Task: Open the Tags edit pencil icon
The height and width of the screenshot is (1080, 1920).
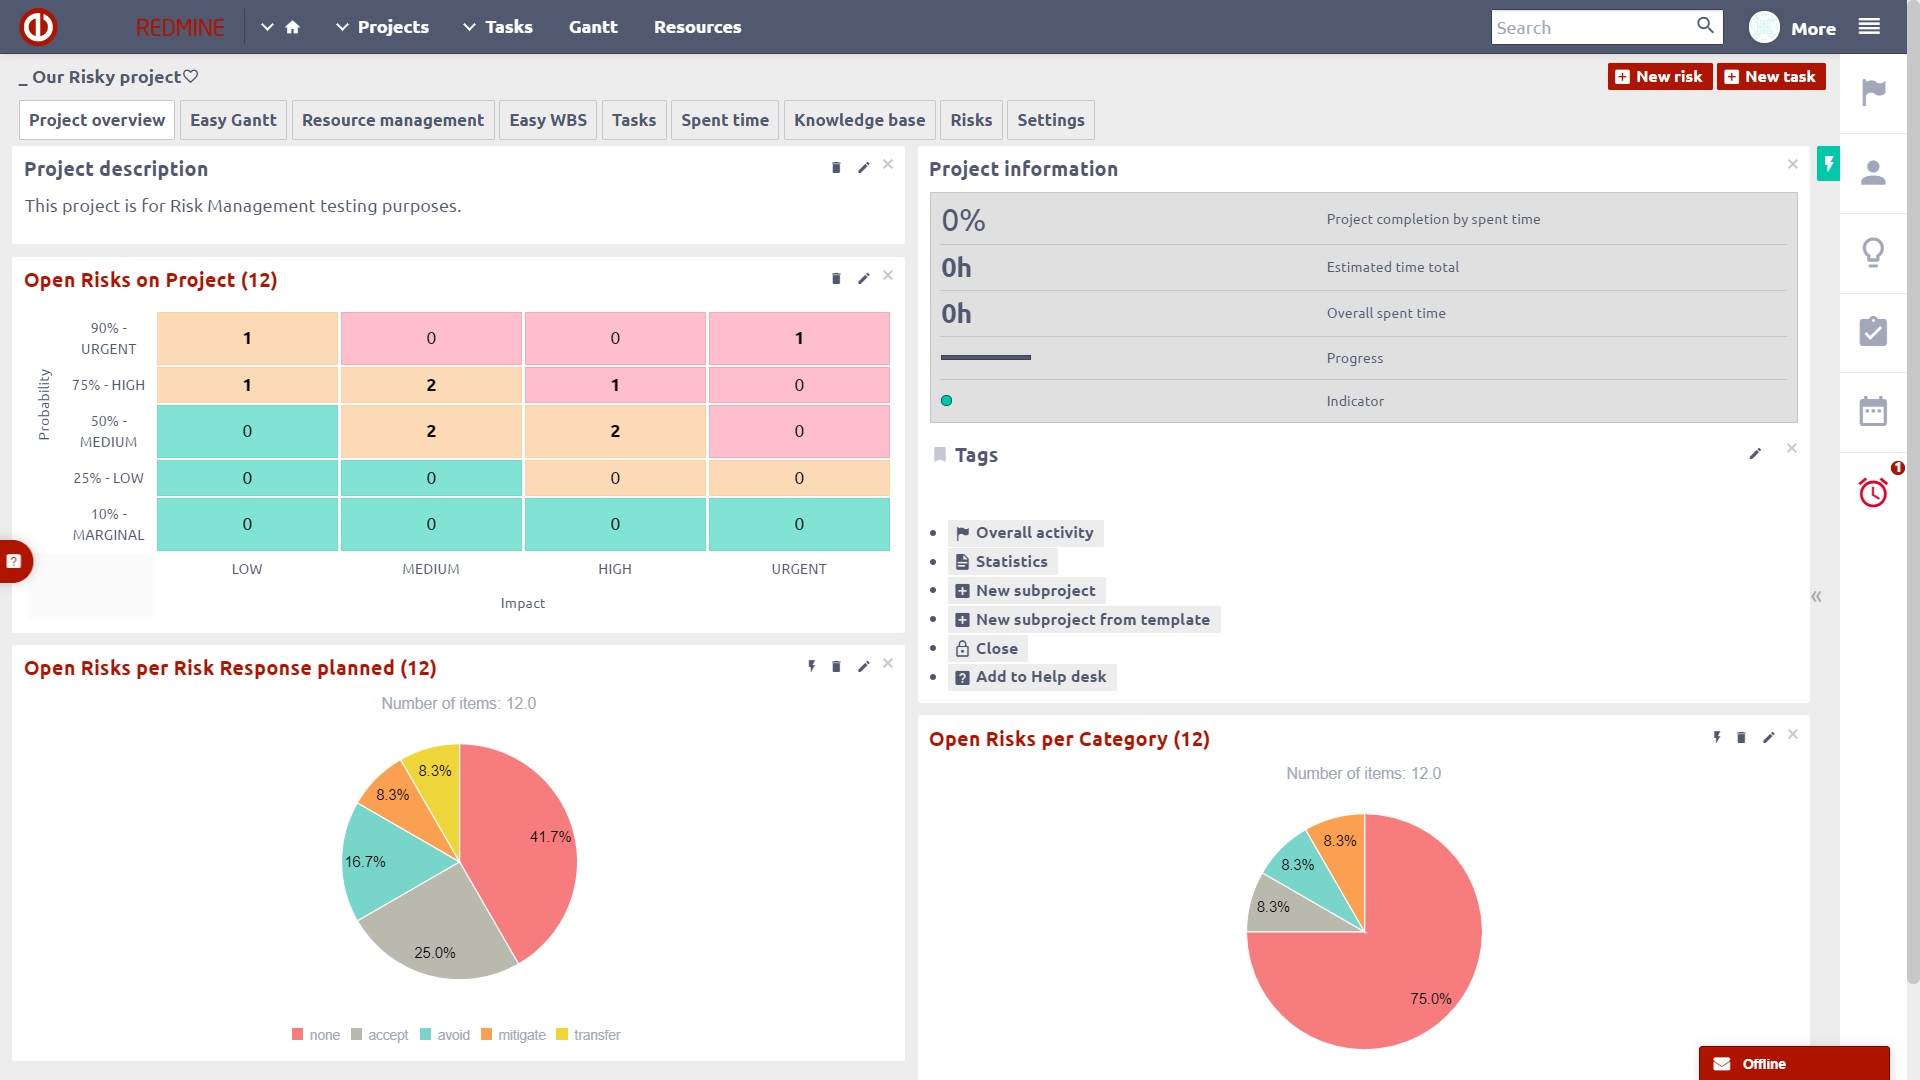Action: coord(1756,453)
